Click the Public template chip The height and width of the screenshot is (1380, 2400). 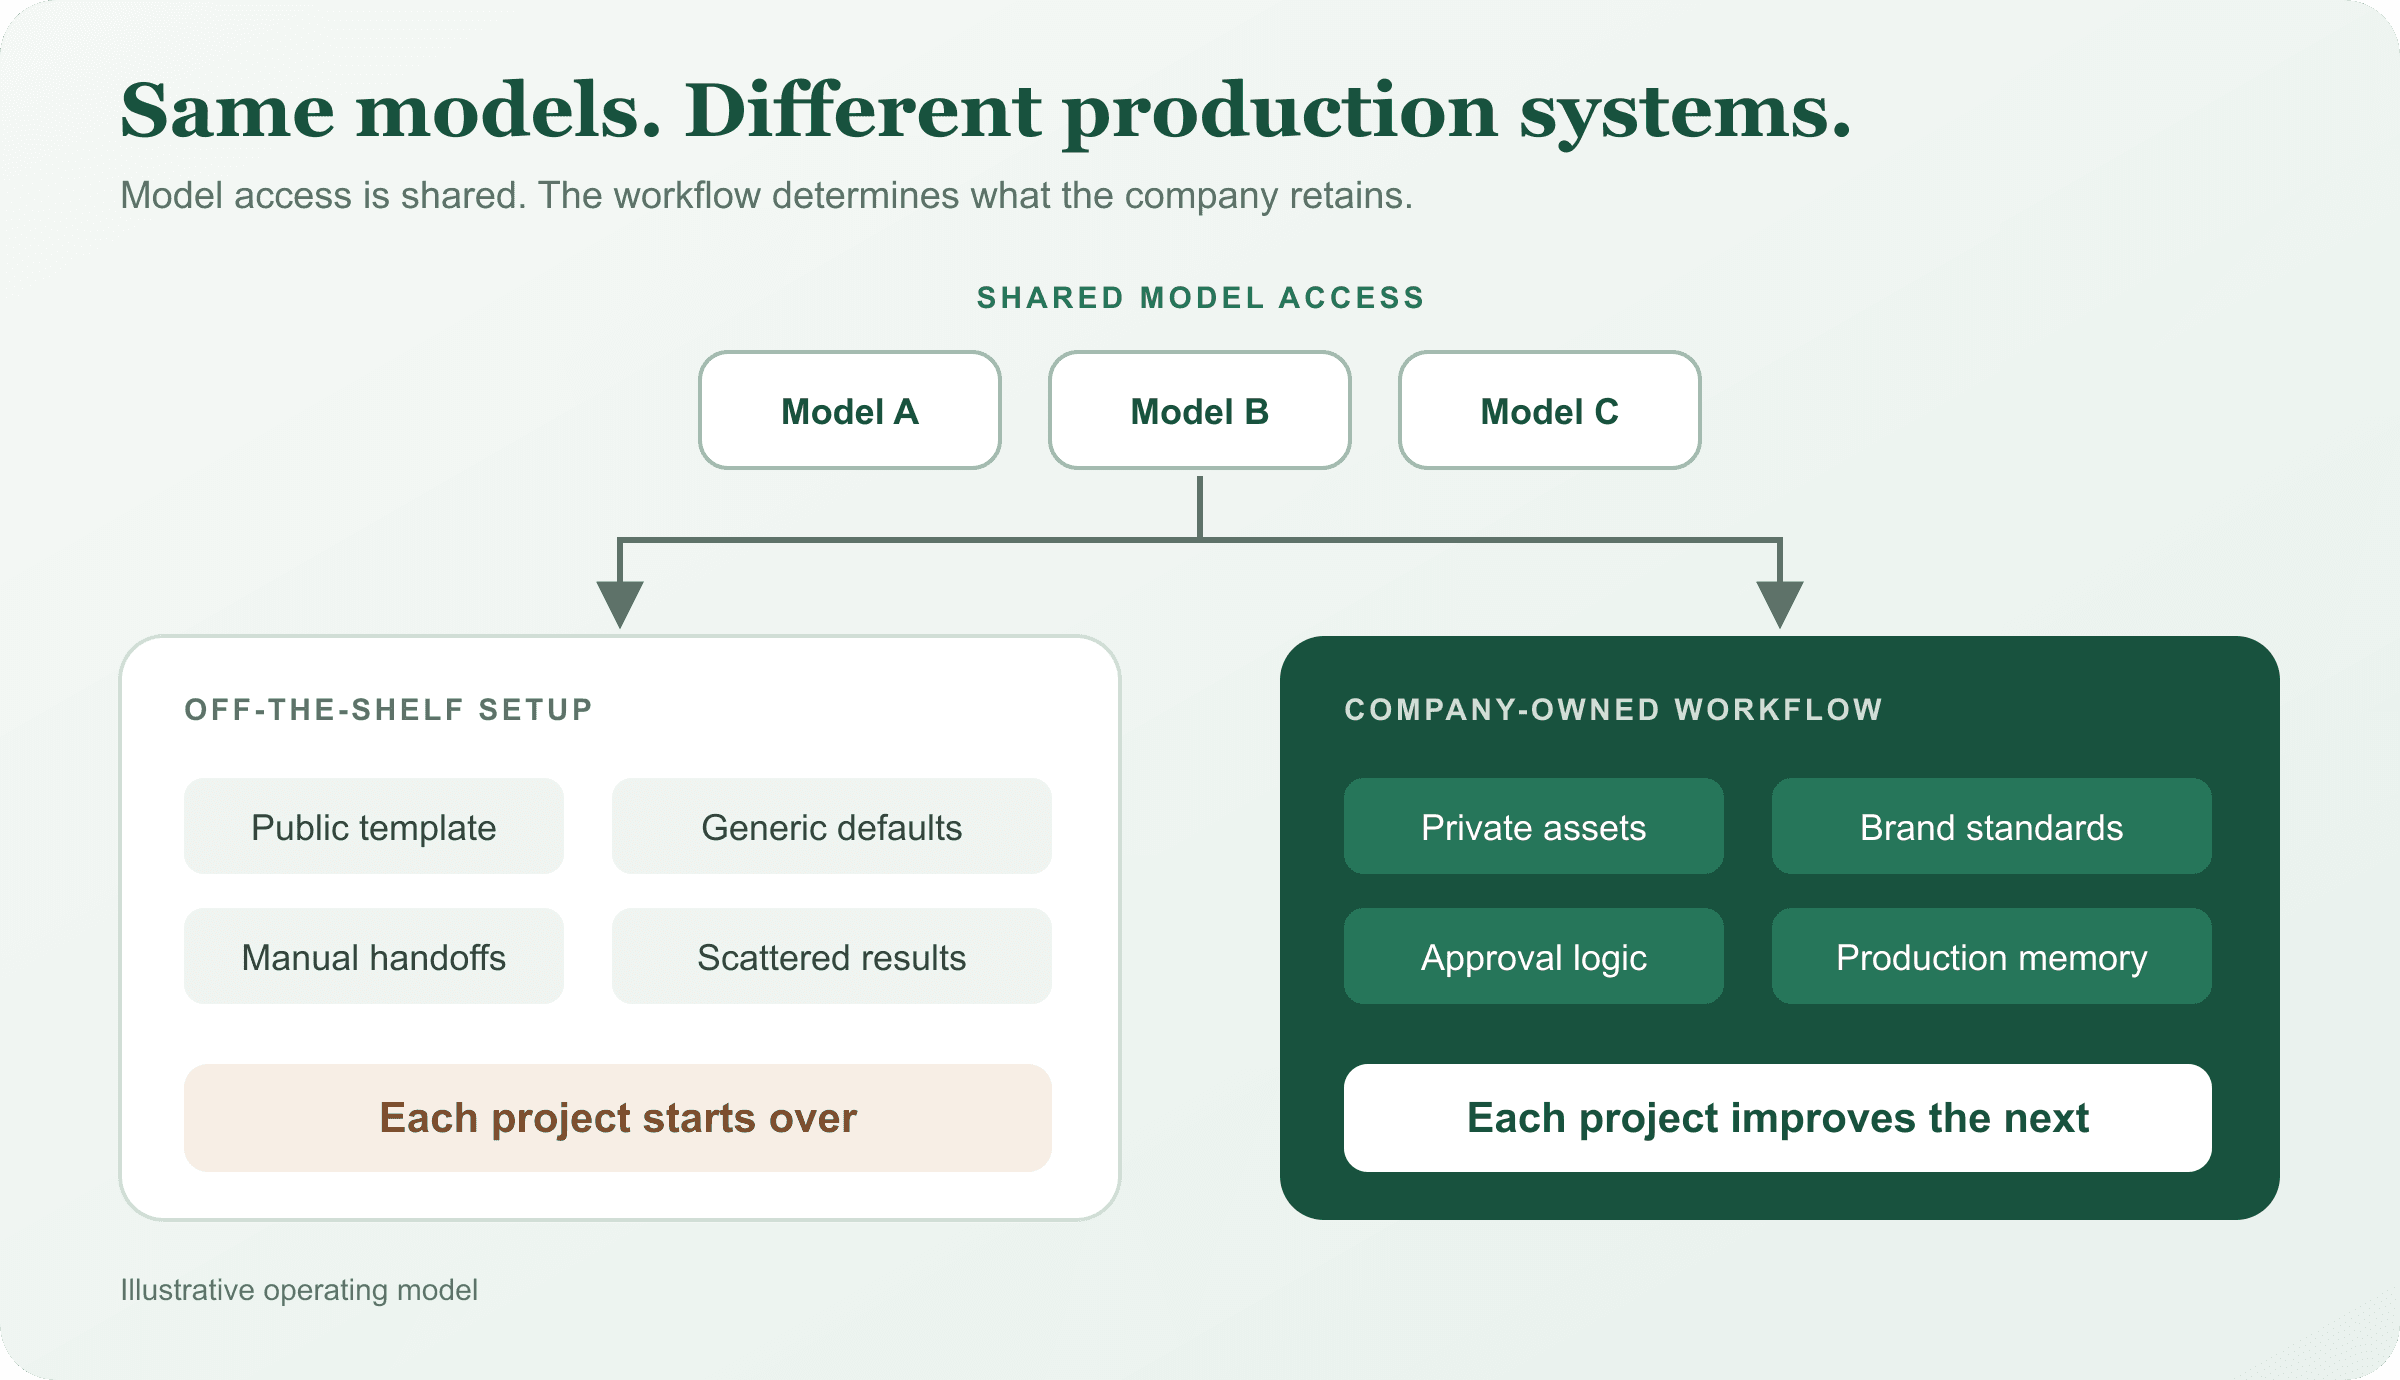coord(374,826)
